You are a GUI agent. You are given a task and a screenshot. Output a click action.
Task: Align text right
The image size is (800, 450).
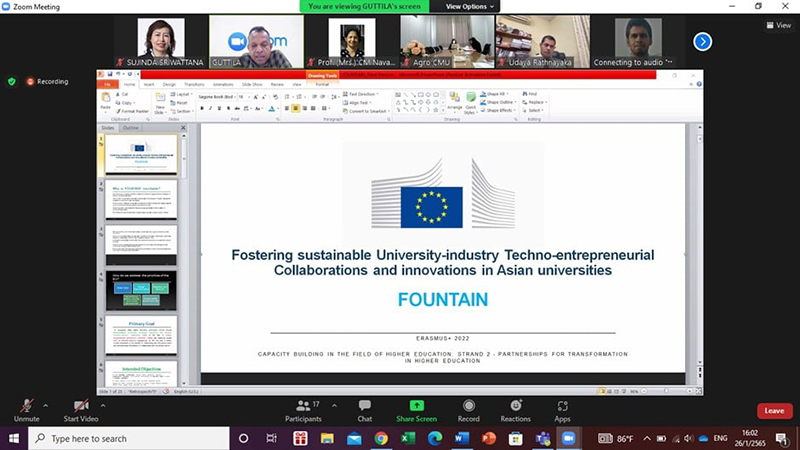[305, 108]
